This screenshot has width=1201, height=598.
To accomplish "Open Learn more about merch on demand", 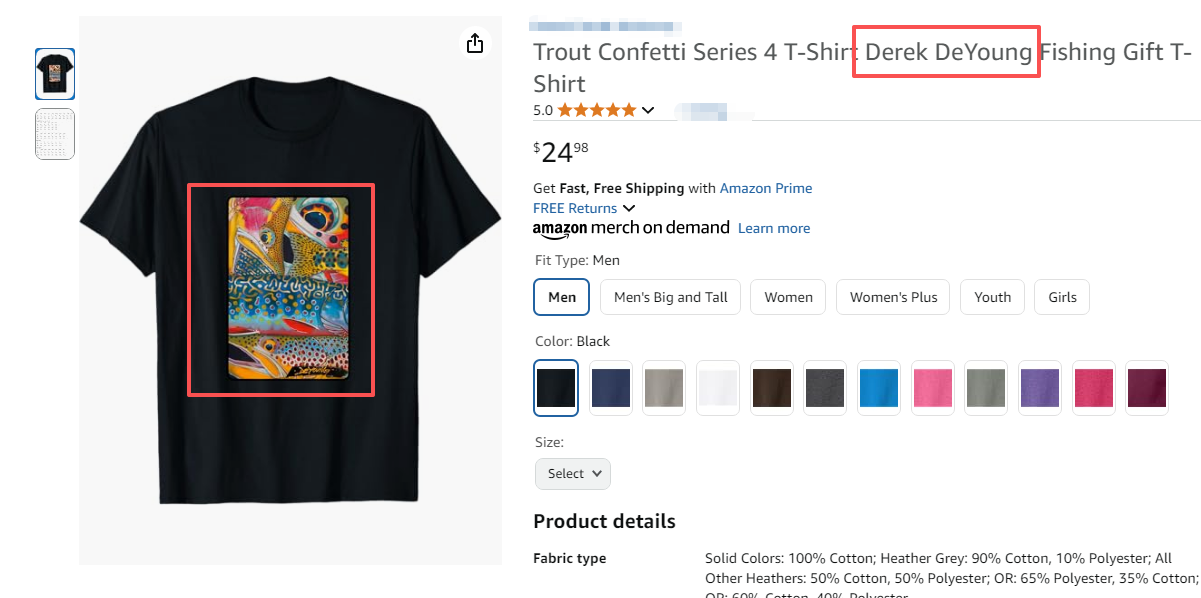I will pos(774,228).
